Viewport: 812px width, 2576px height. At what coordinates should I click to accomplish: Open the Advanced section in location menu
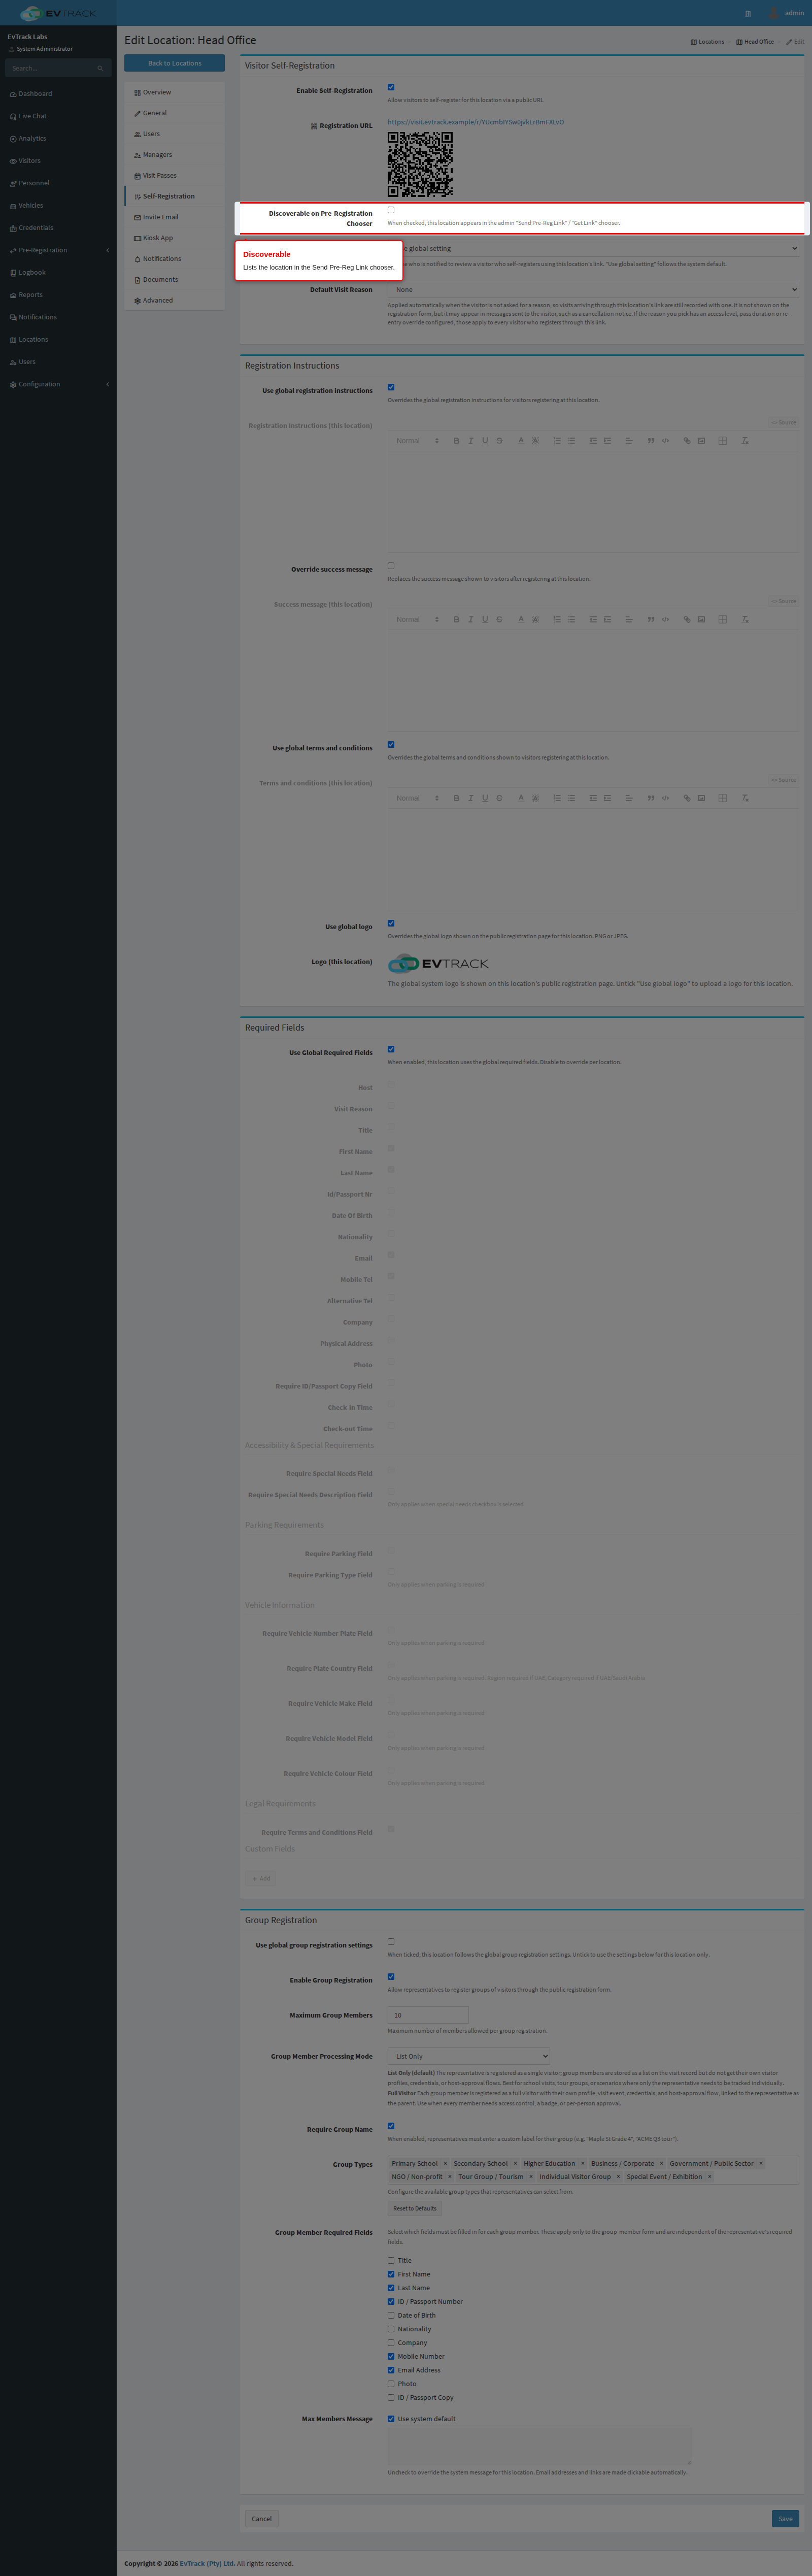coord(174,300)
